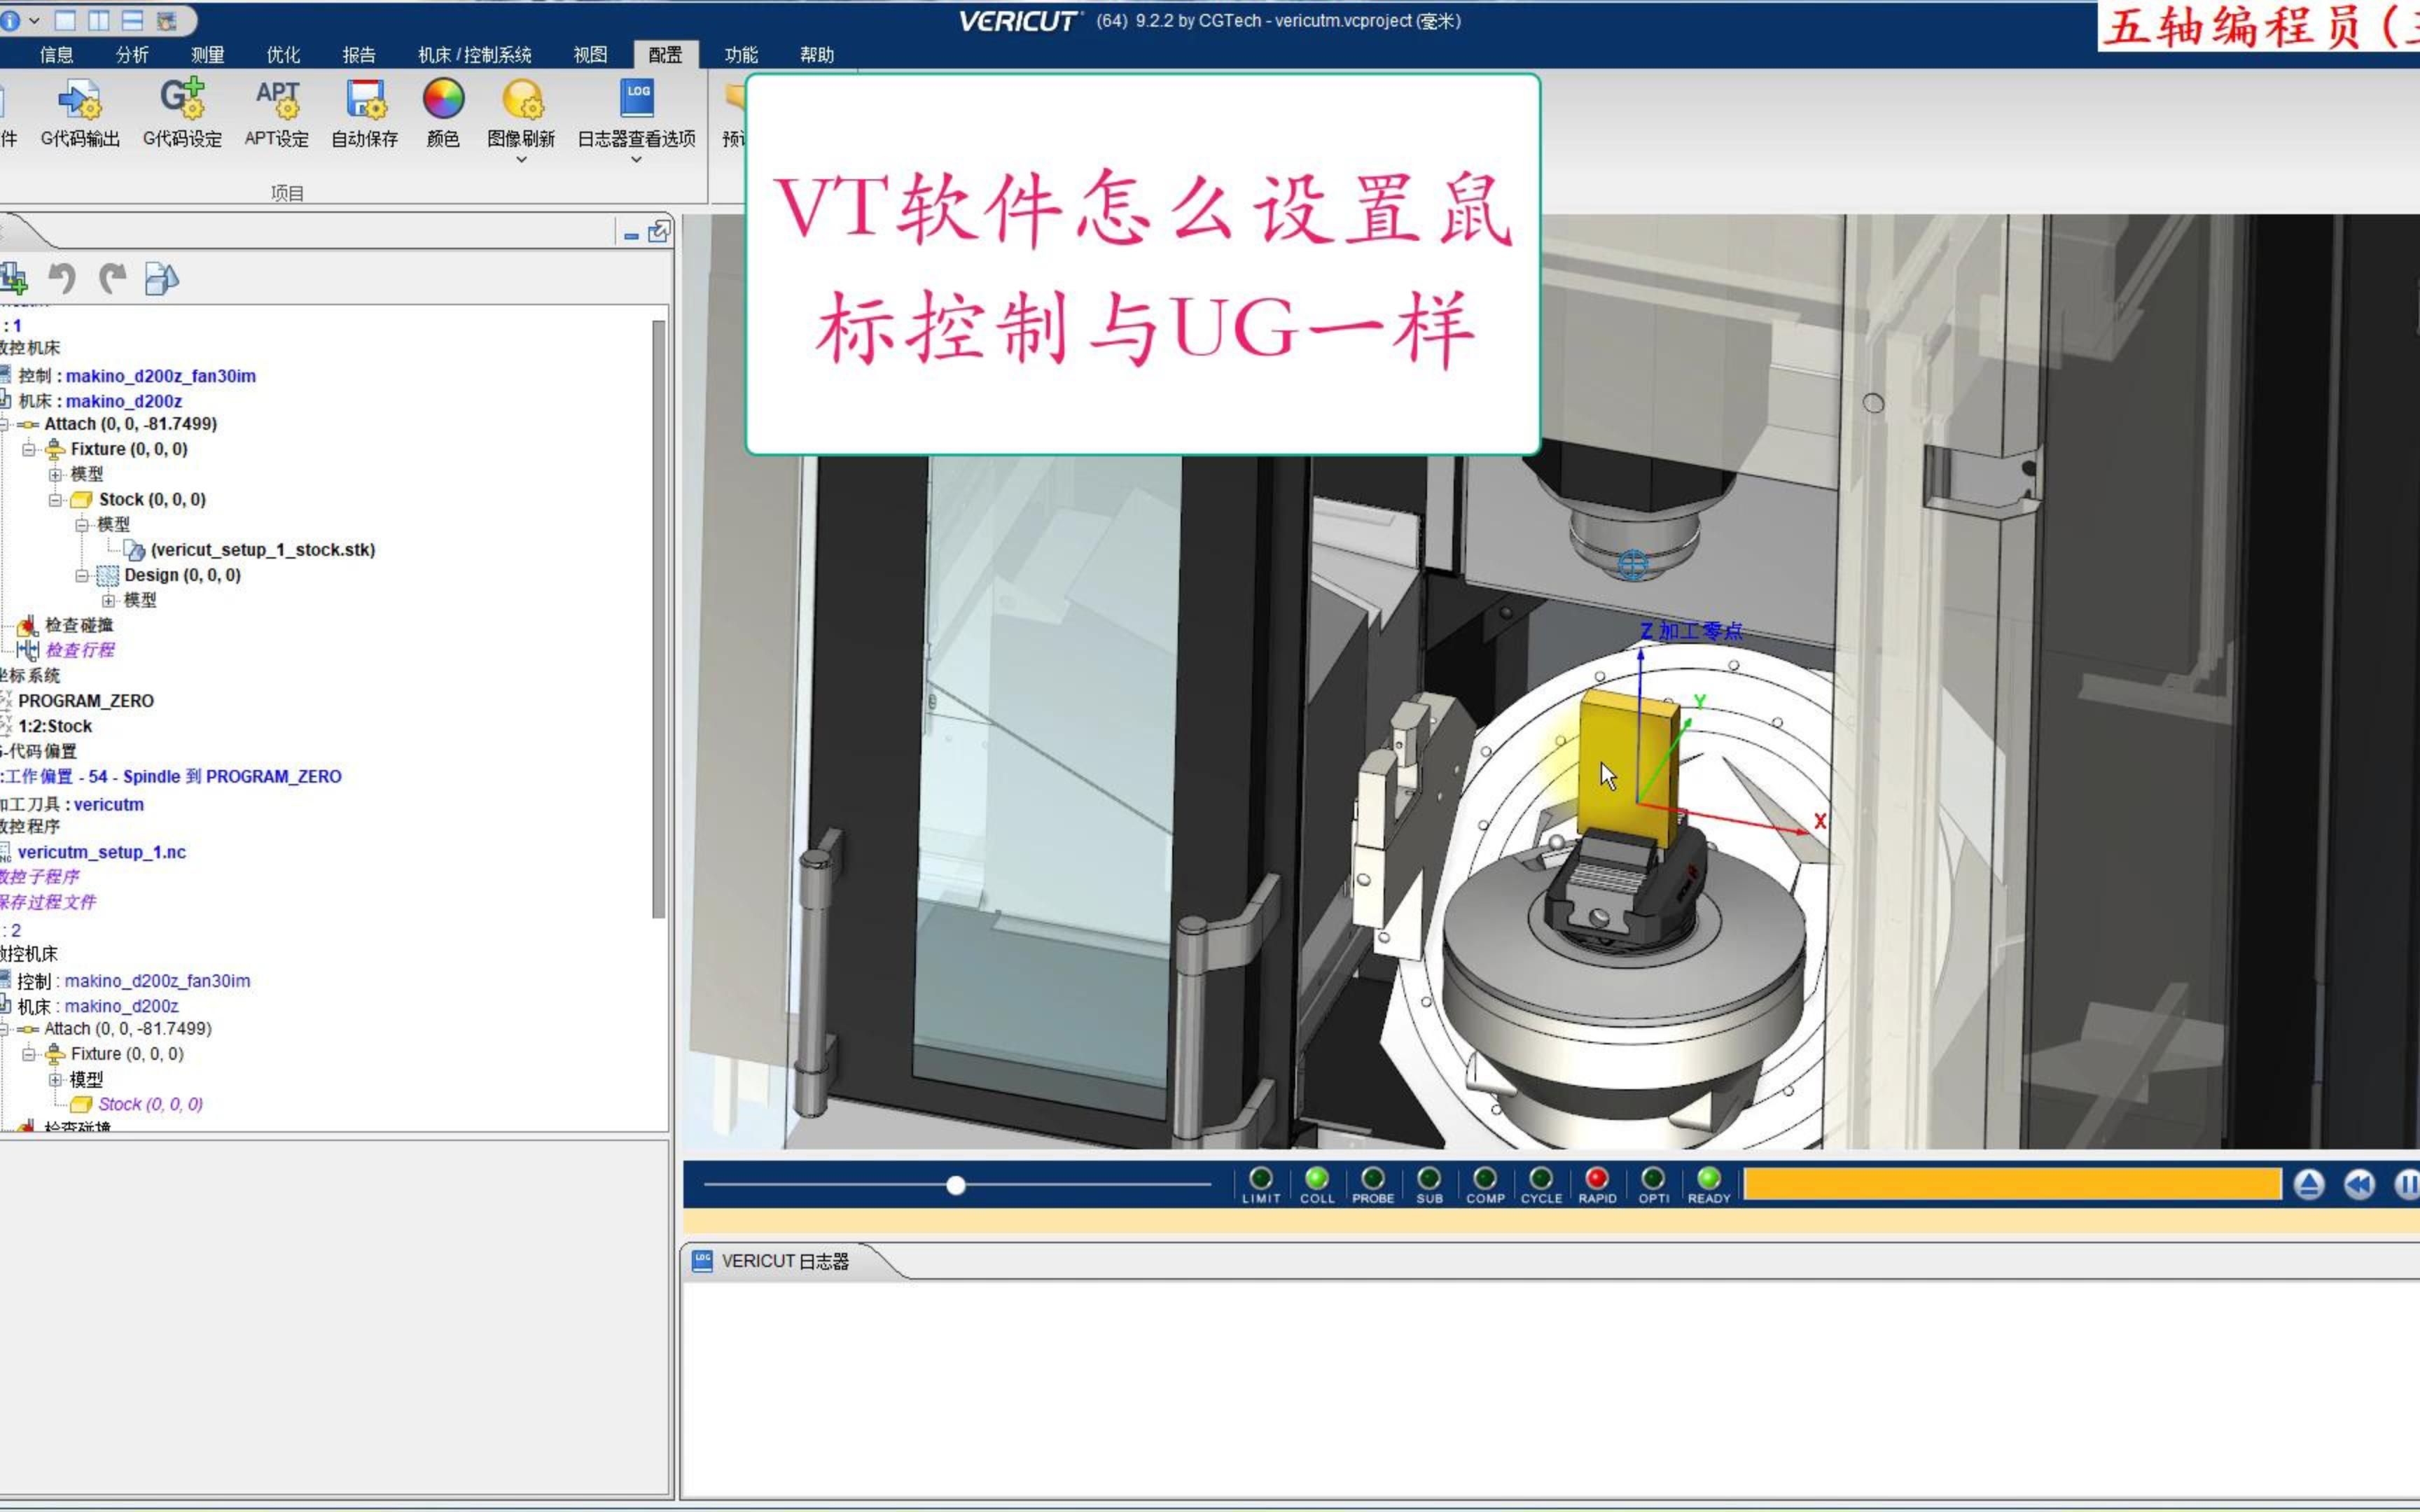Screen dimensions: 2420x1512
Task: Collapse the Stock (0, 0, 0) tree node
Action: click(x=56, y=500)
